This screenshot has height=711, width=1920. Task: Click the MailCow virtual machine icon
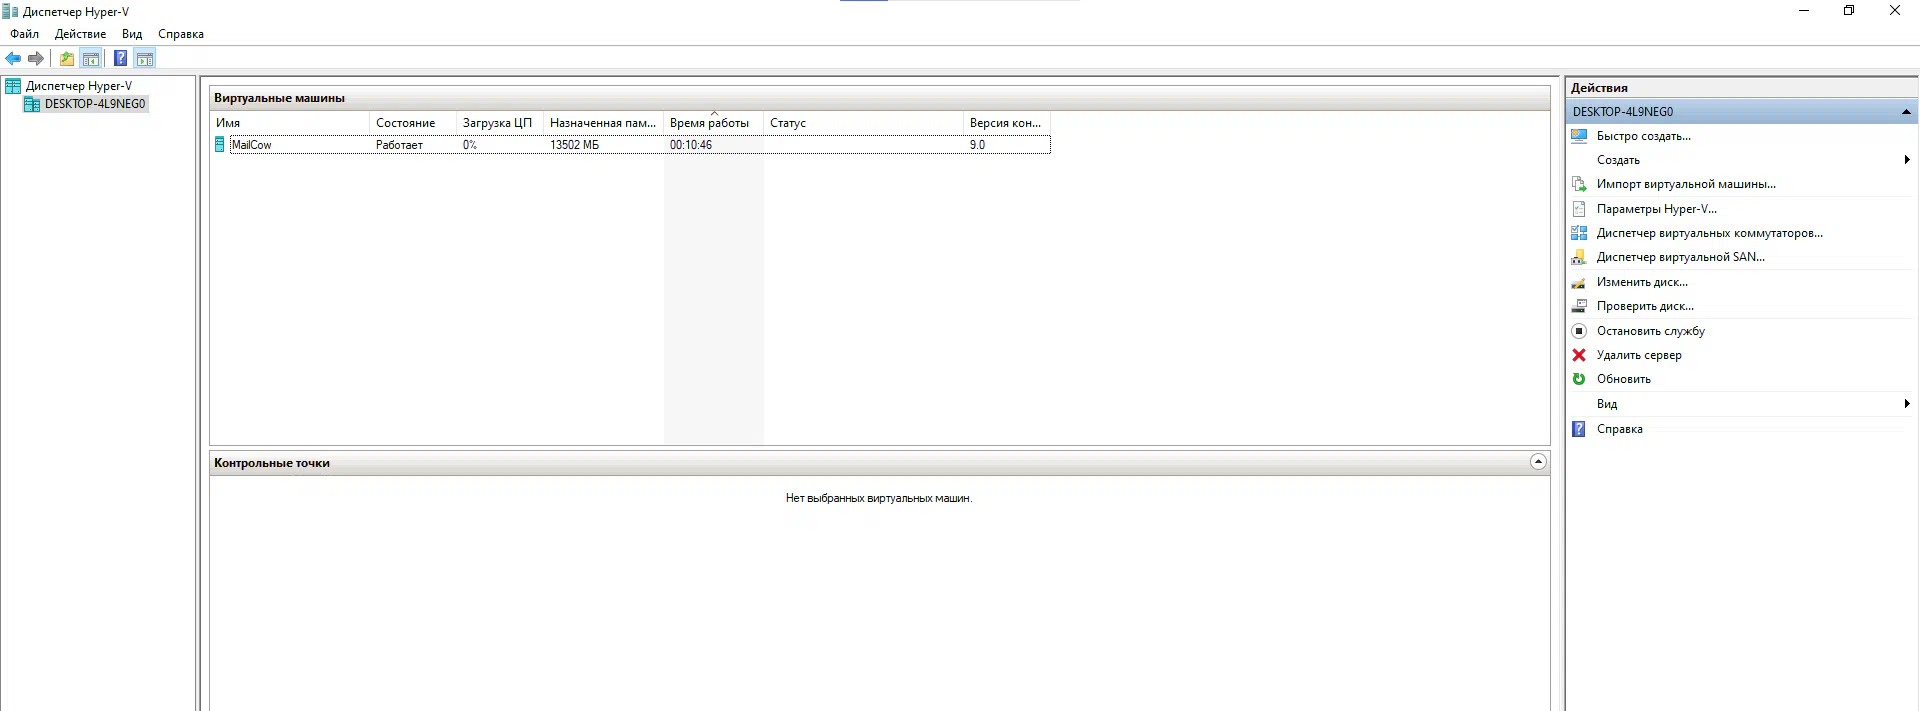[x=220, y=145]
